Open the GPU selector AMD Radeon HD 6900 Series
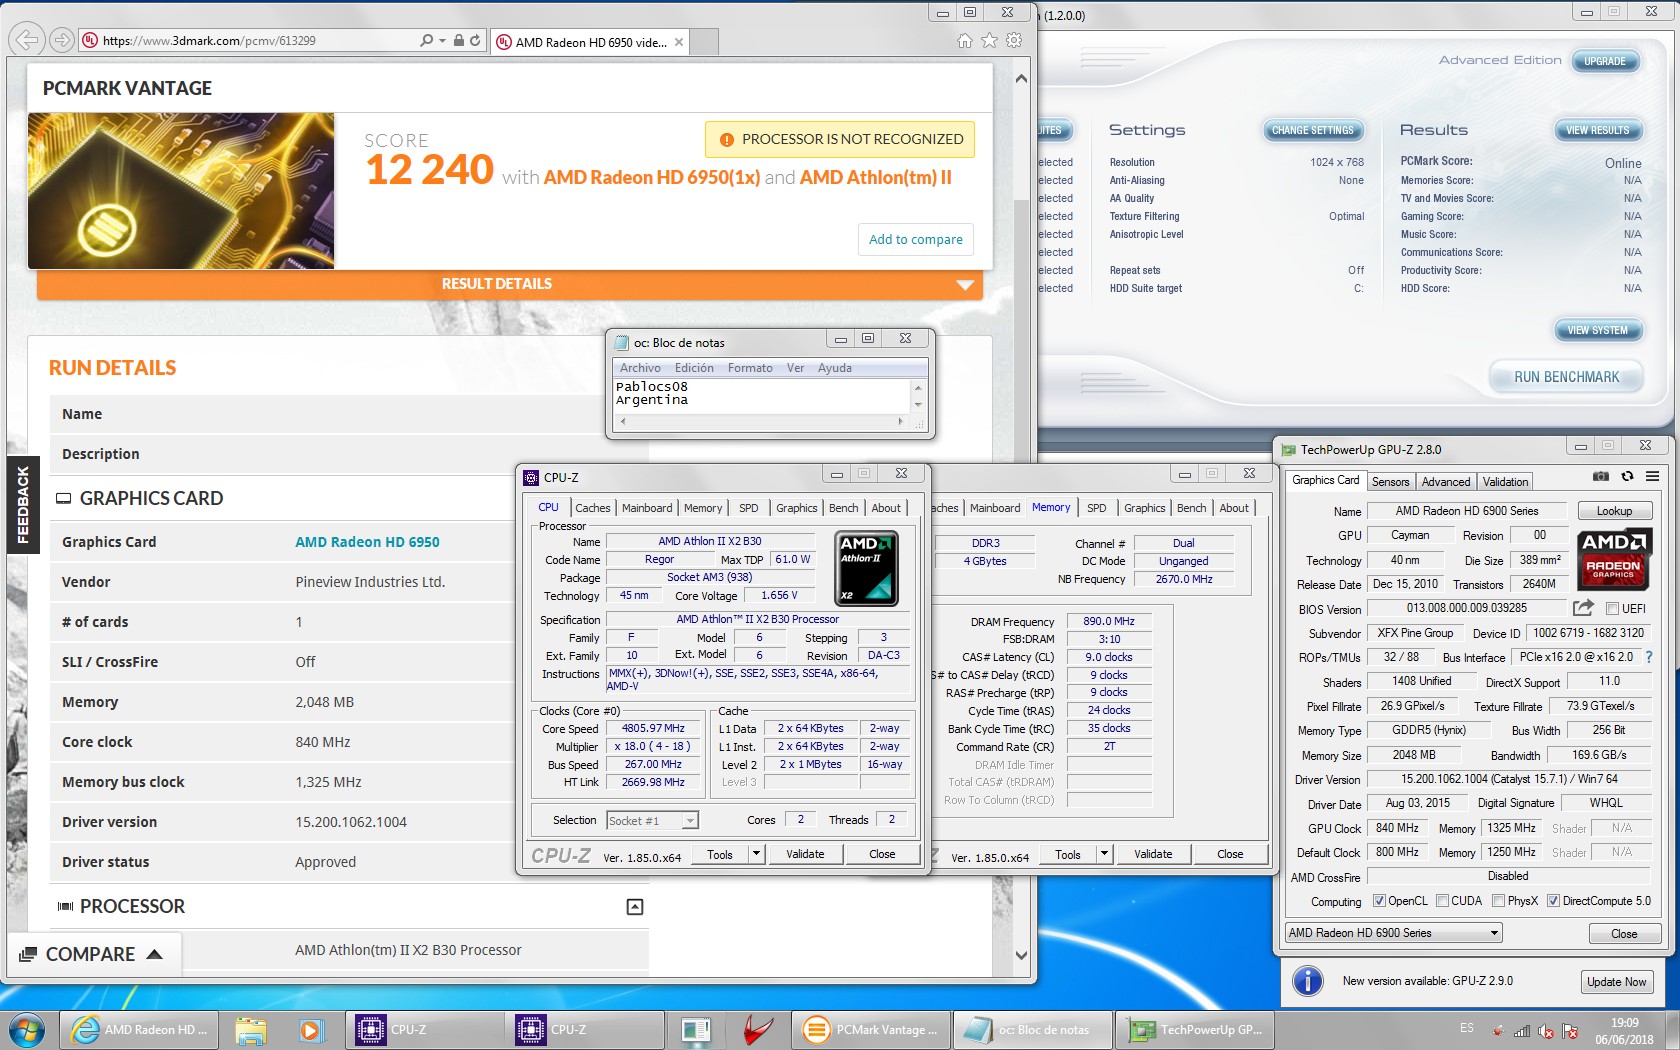This screenshot has height=1050, width=1680. (x=1394, y=933)
